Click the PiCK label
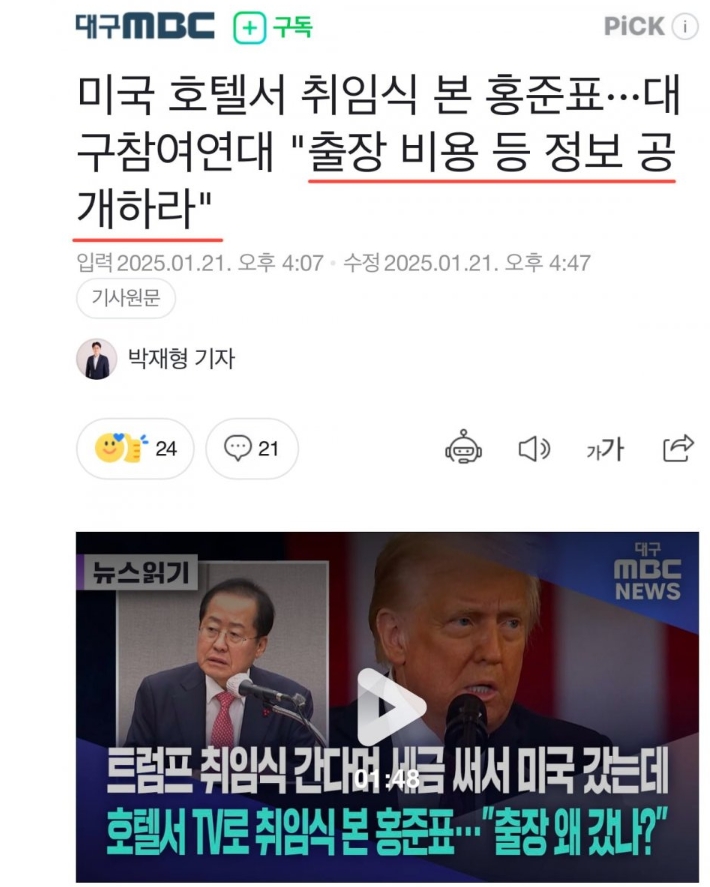Image resolution: width=710 pixels, height=887 pixels. 634,27
